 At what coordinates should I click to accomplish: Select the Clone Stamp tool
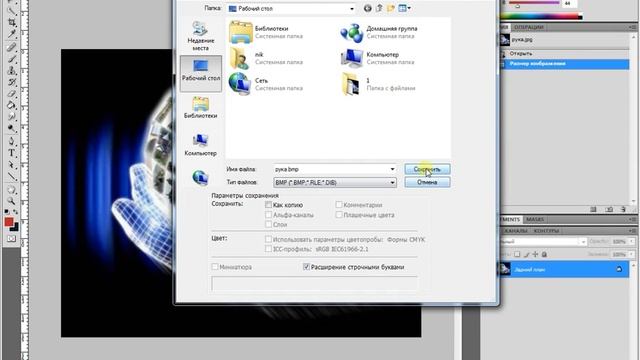(x=12, y=71)
